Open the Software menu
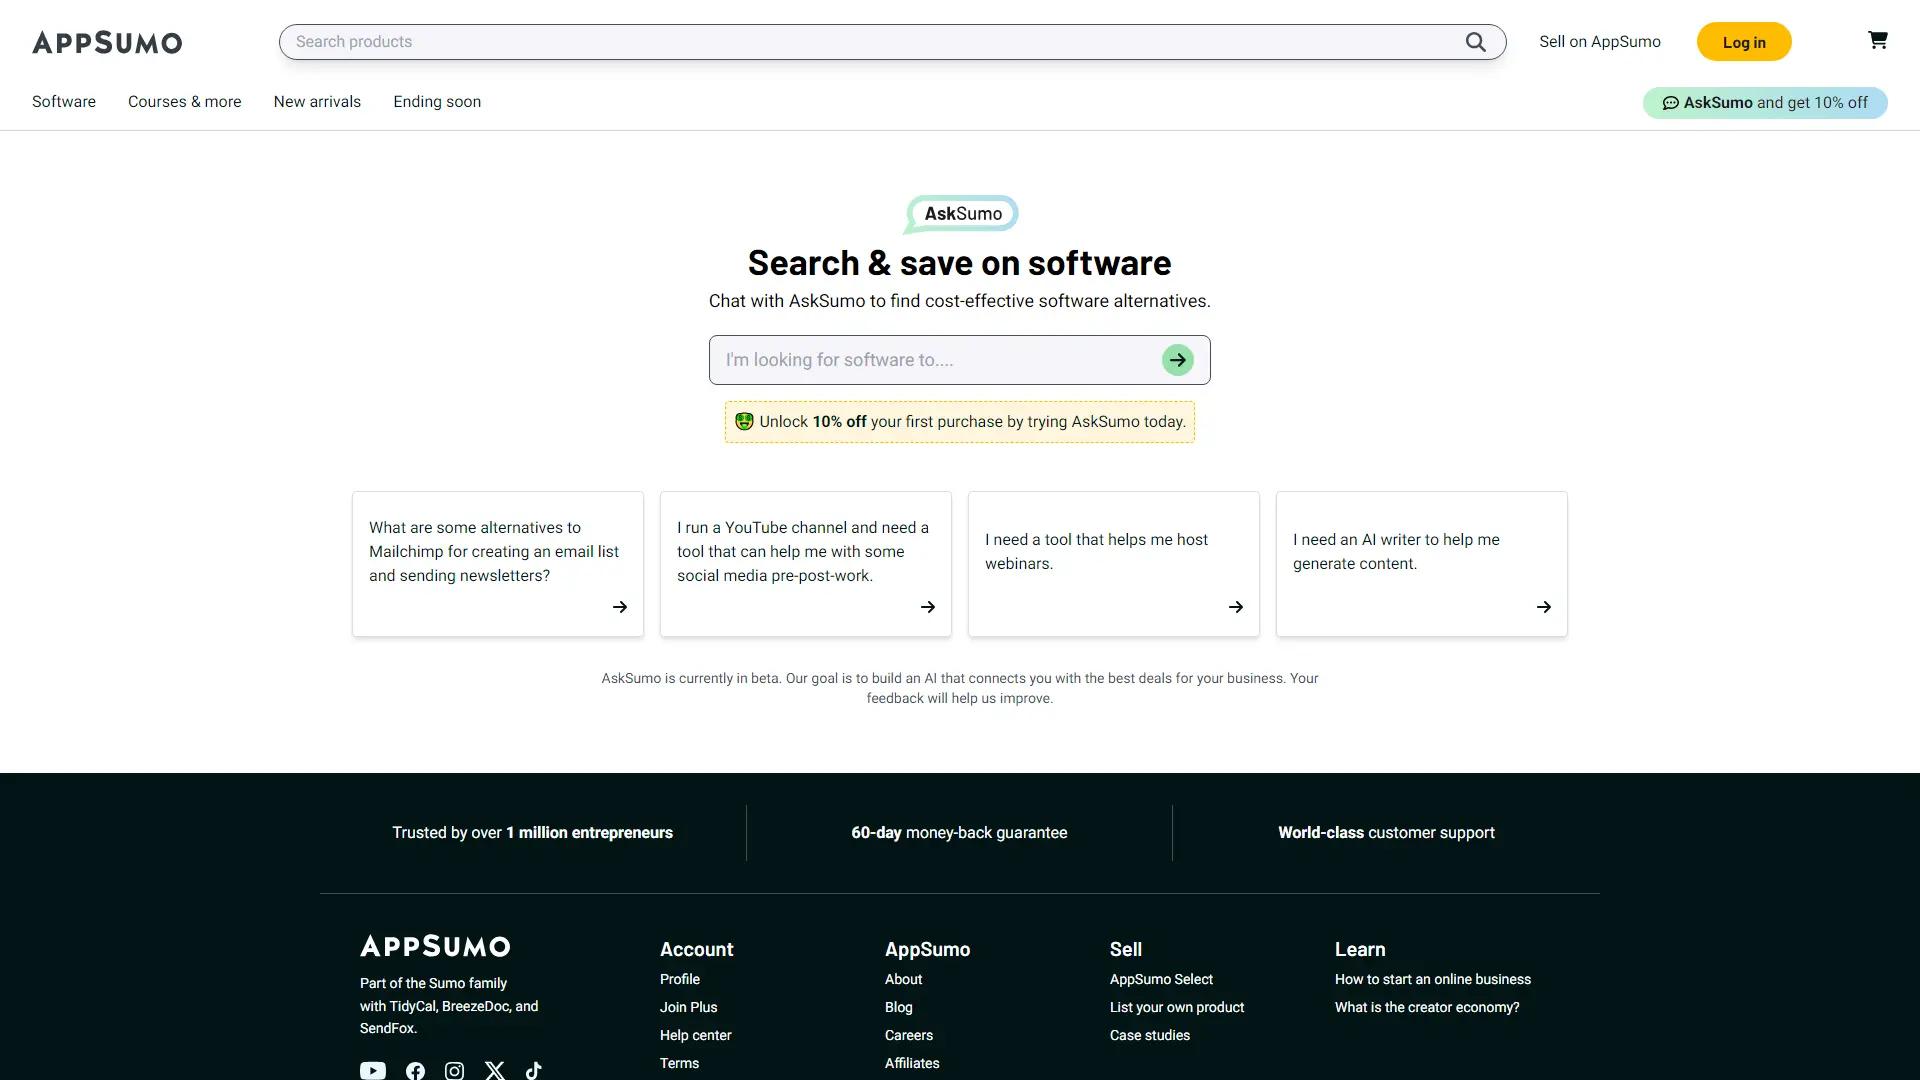This screenshot has height=1080, width=1920. click(x=63, y=101)
